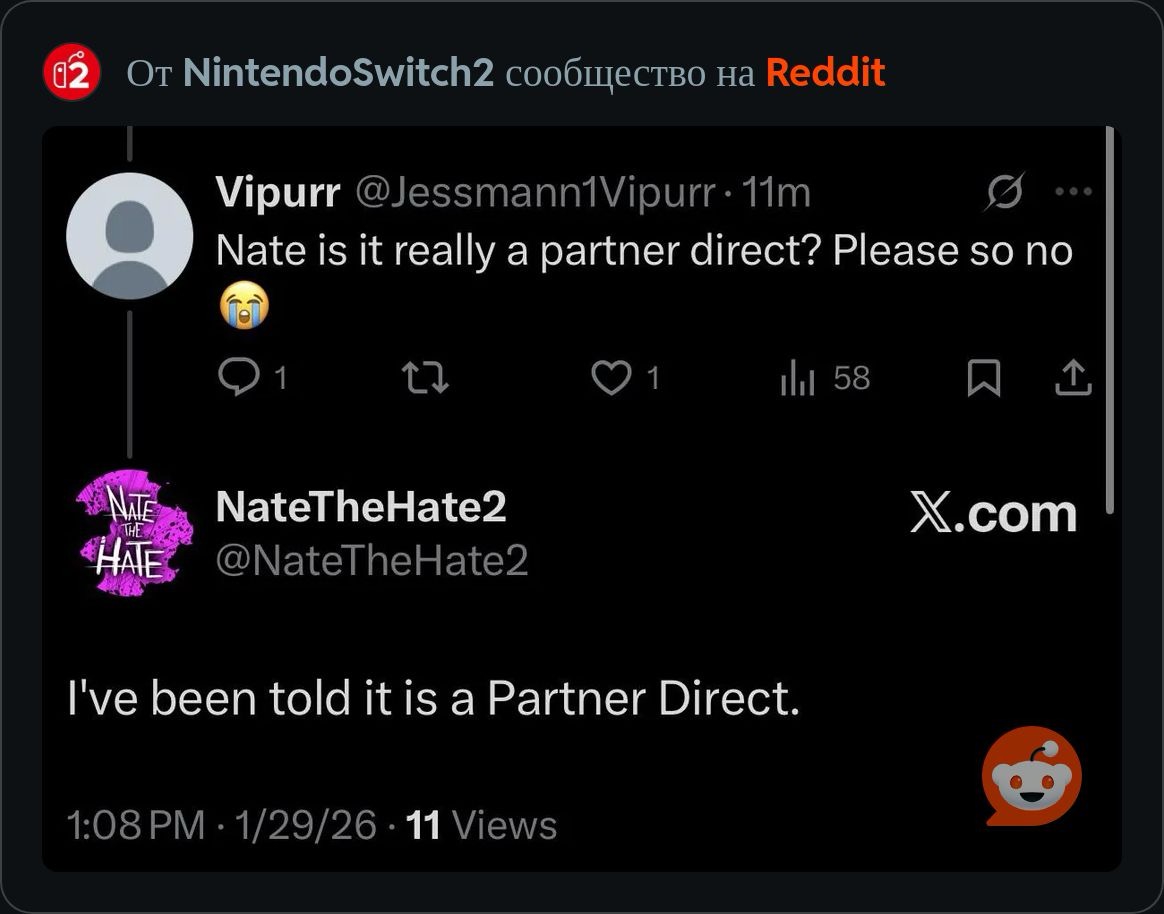Screen dimensions: 1164x914
Task: Click the Grok slashed-circle icon
Action: coord(1003,193)
